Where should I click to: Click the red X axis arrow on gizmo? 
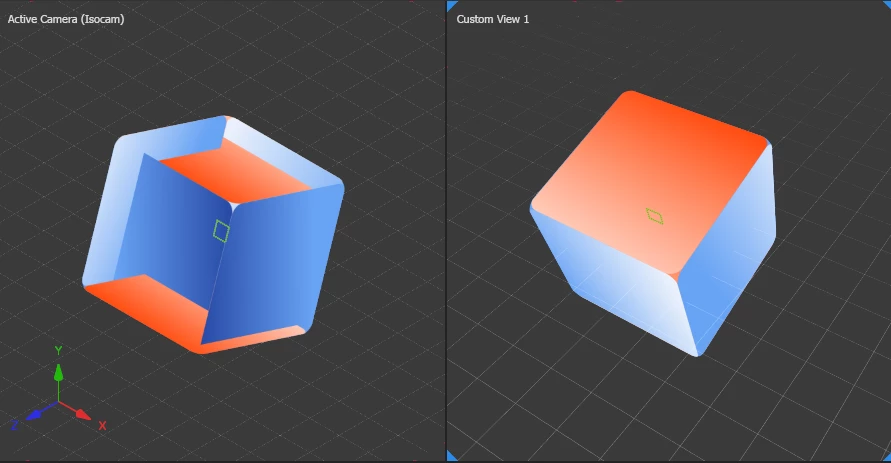(82, 414)
